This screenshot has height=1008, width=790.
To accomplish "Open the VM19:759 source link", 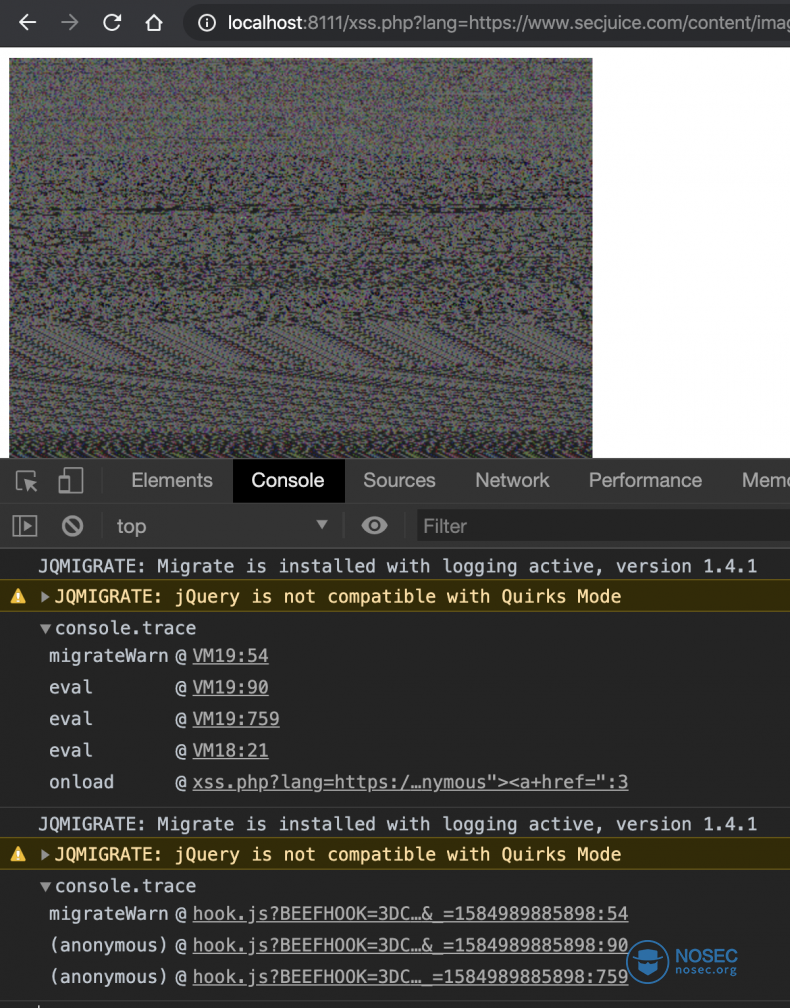I will 236,719.
